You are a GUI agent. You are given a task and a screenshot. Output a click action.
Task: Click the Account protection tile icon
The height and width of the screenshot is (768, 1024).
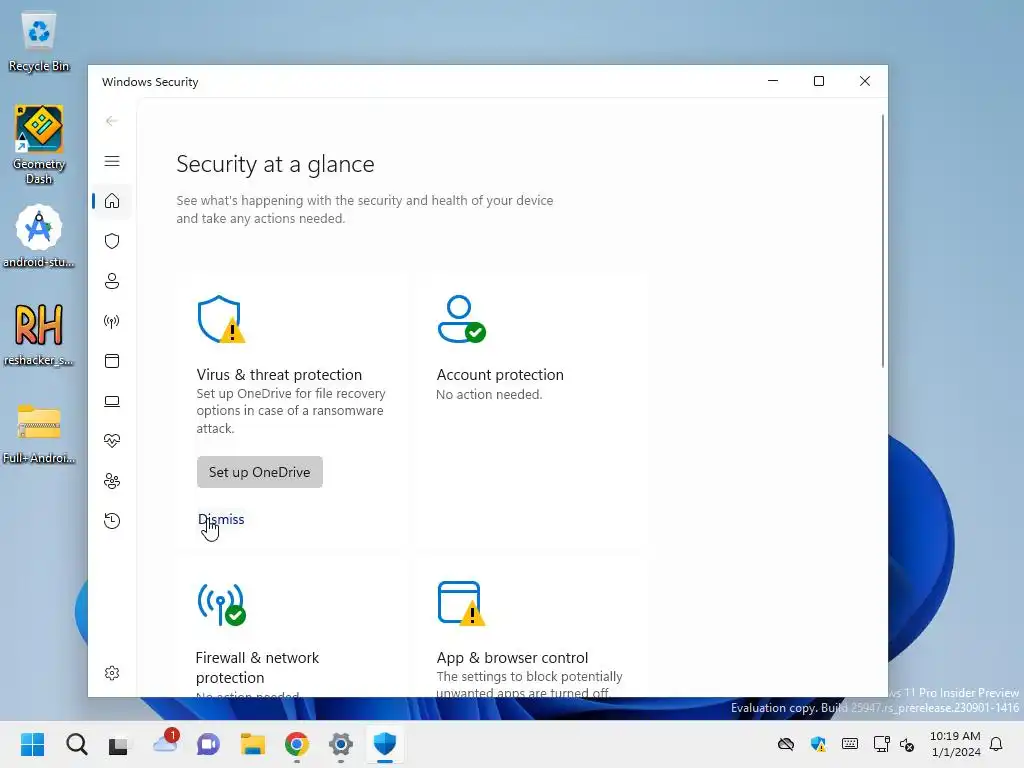click(462, 319)
